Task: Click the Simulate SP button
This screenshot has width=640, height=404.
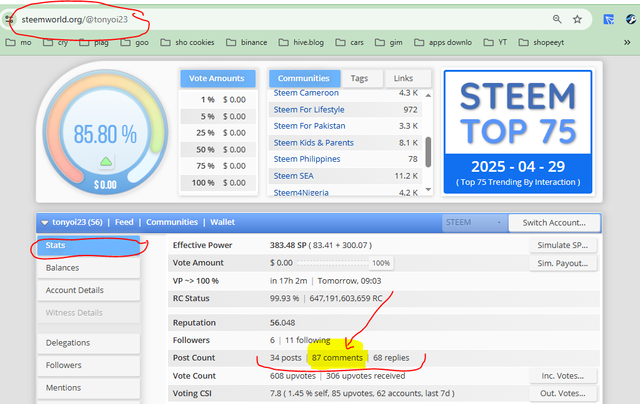Action: [562, 245]
